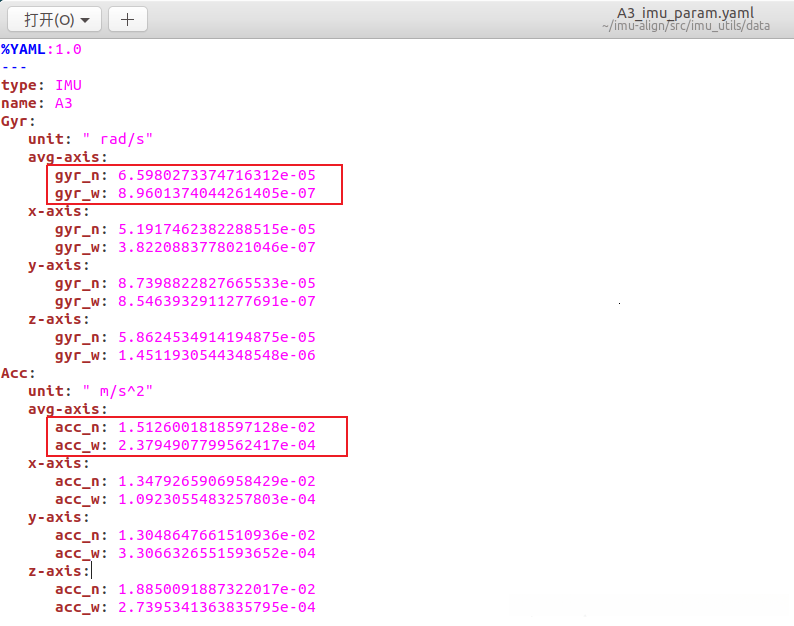794x626 pixels.
Task: Create a new document with the plus button
Action: (x=128, y=20)
